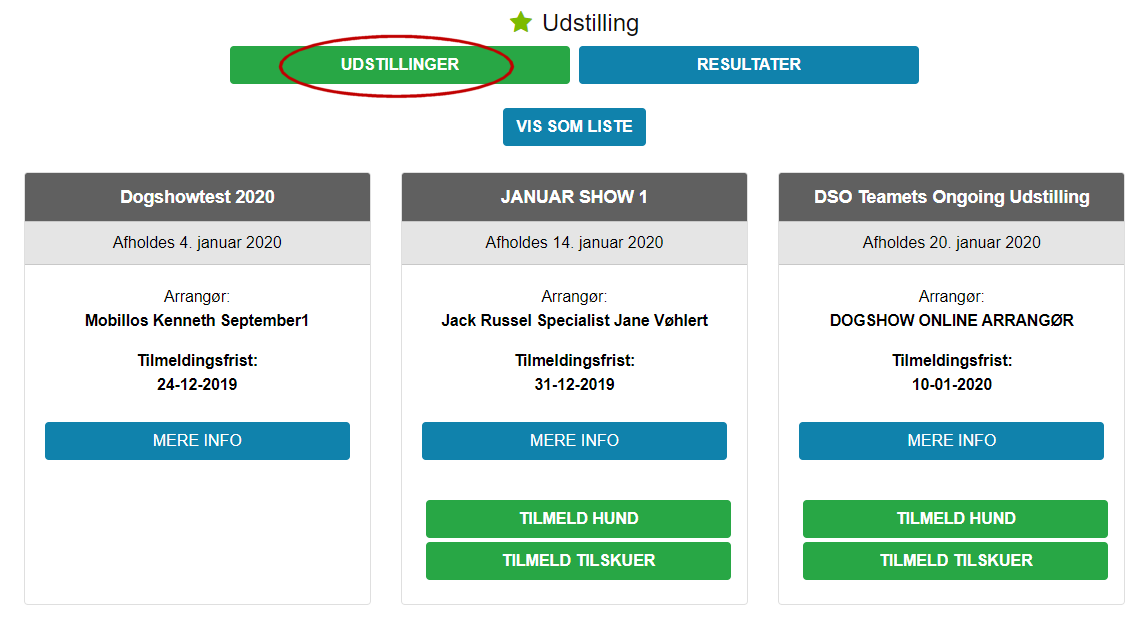The width and height of the screenshot is (1134, 620).
Task: Click the VIS SOM LISTE button
Action: [574, 127]
